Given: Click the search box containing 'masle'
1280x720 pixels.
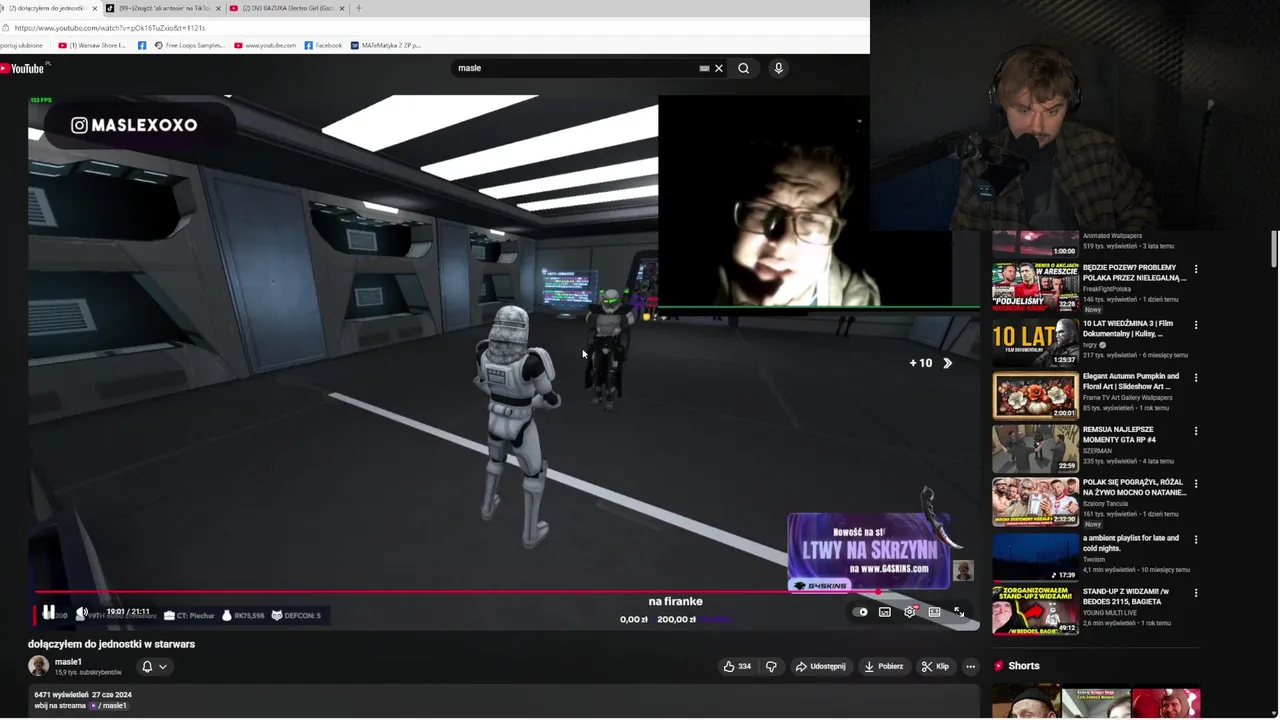Looking at the screenshot, I should tap(575, 68).
